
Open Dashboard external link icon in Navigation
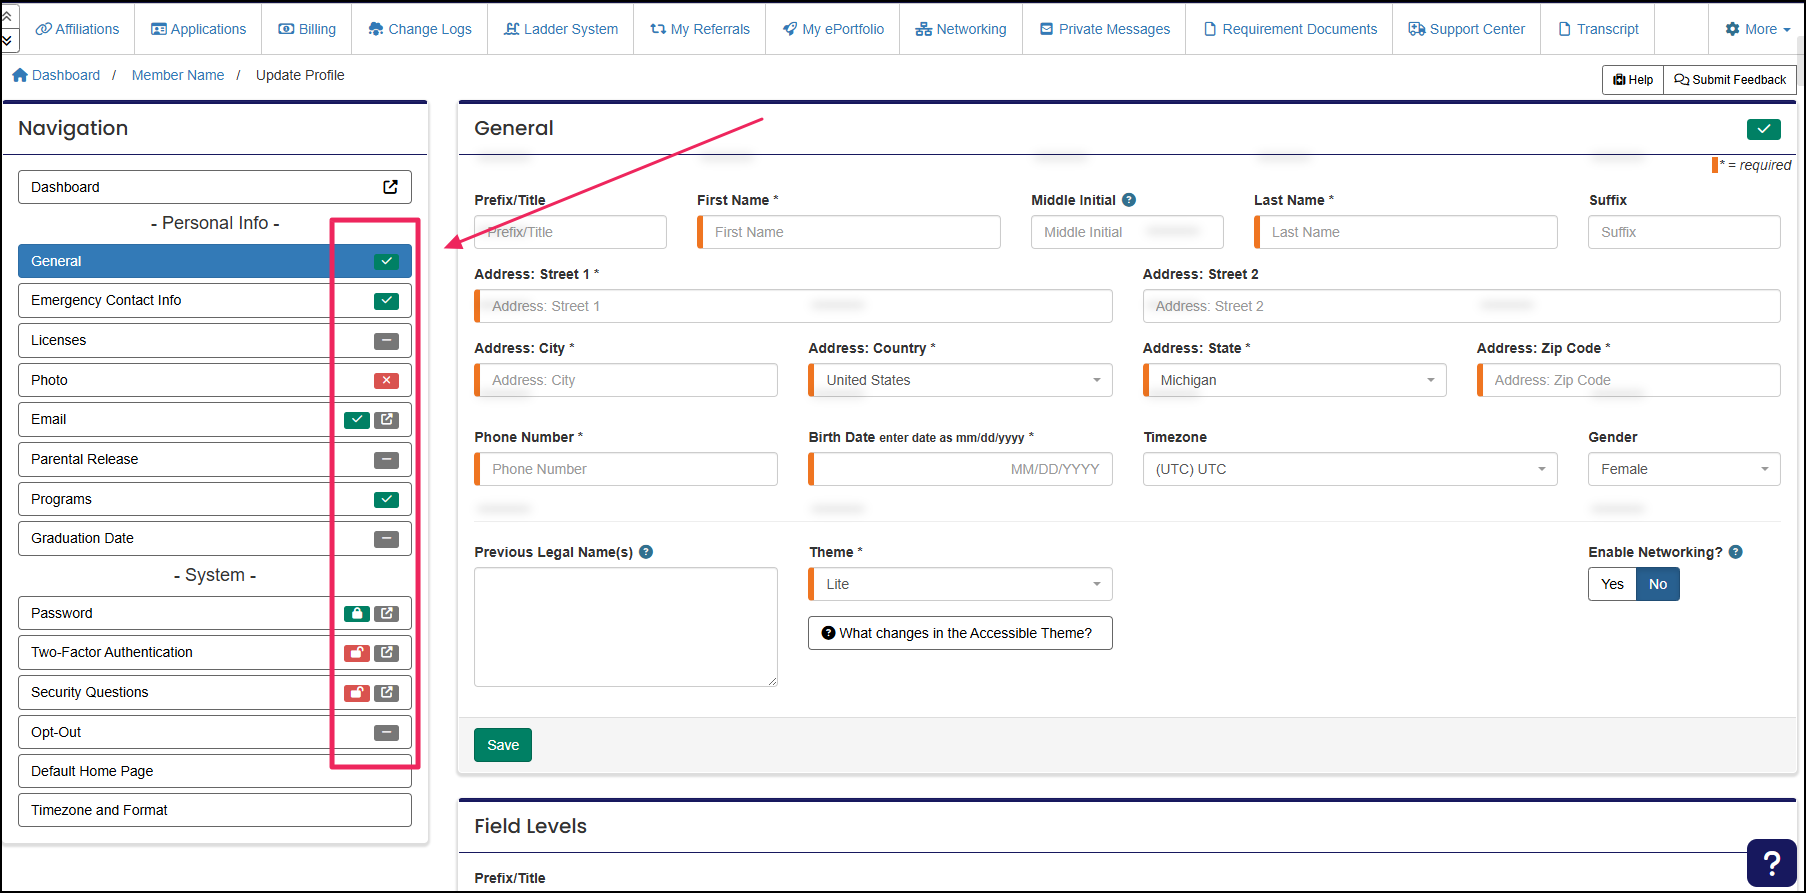point(391,187)
